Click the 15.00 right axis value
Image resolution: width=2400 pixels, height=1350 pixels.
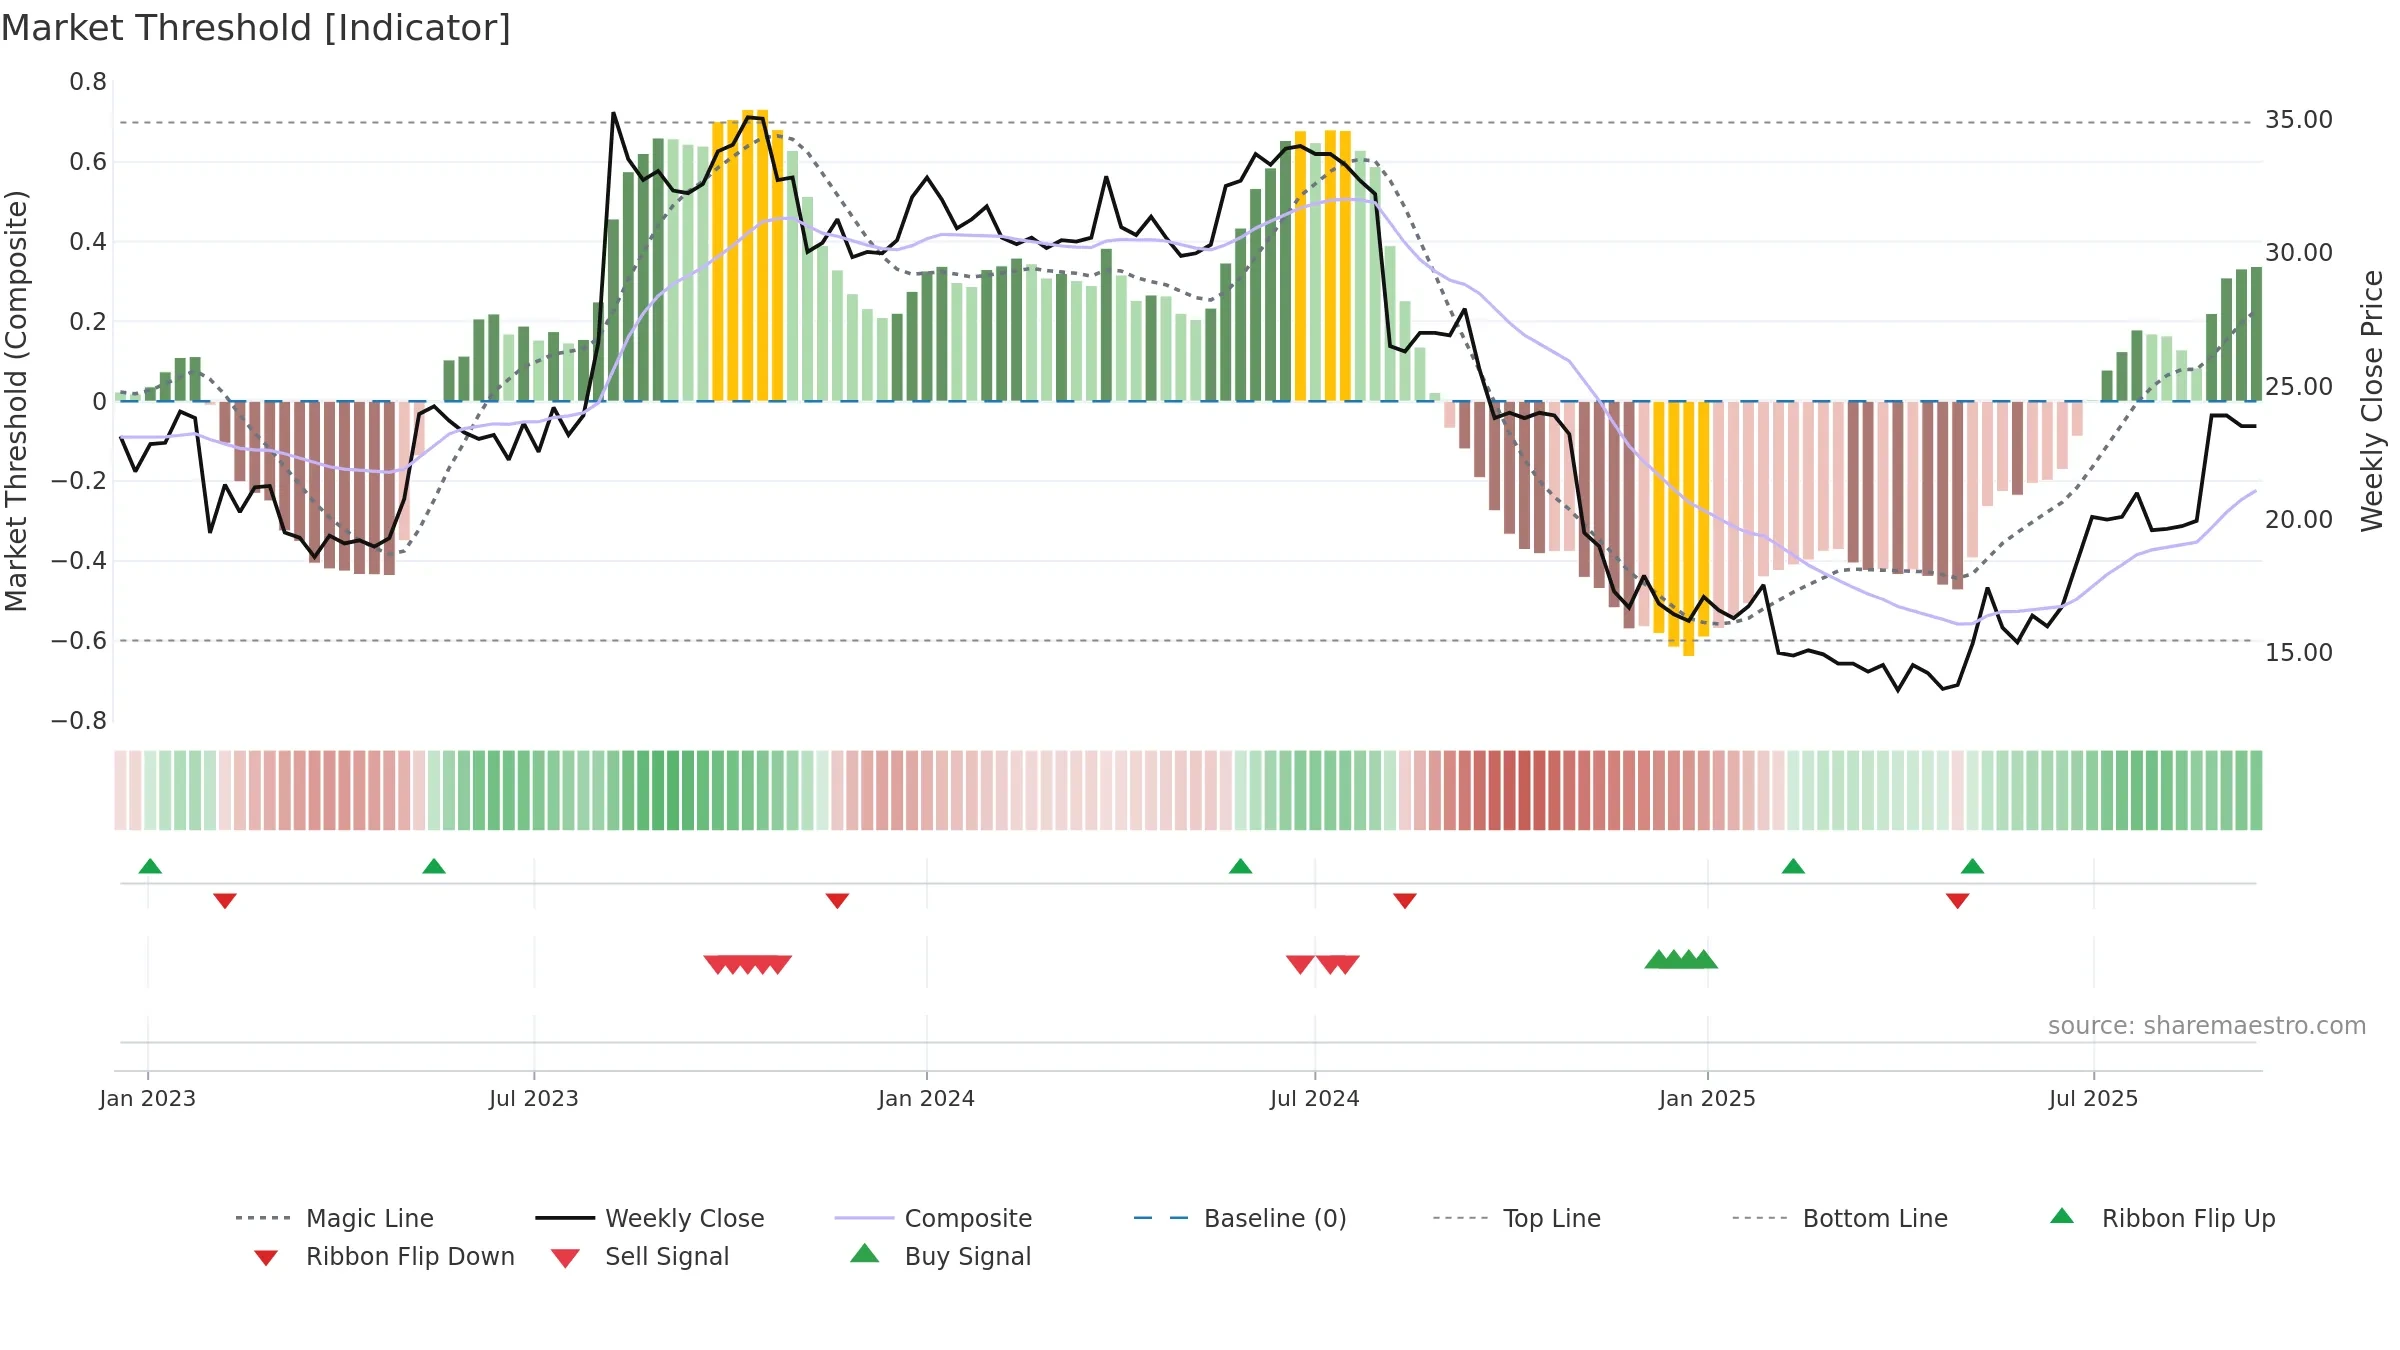2299,653
